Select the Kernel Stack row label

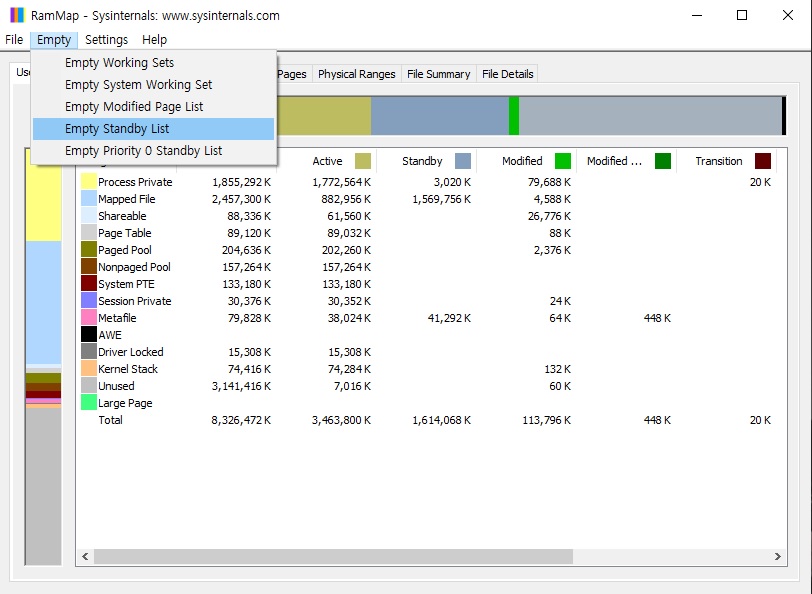(x=128, y=369)
